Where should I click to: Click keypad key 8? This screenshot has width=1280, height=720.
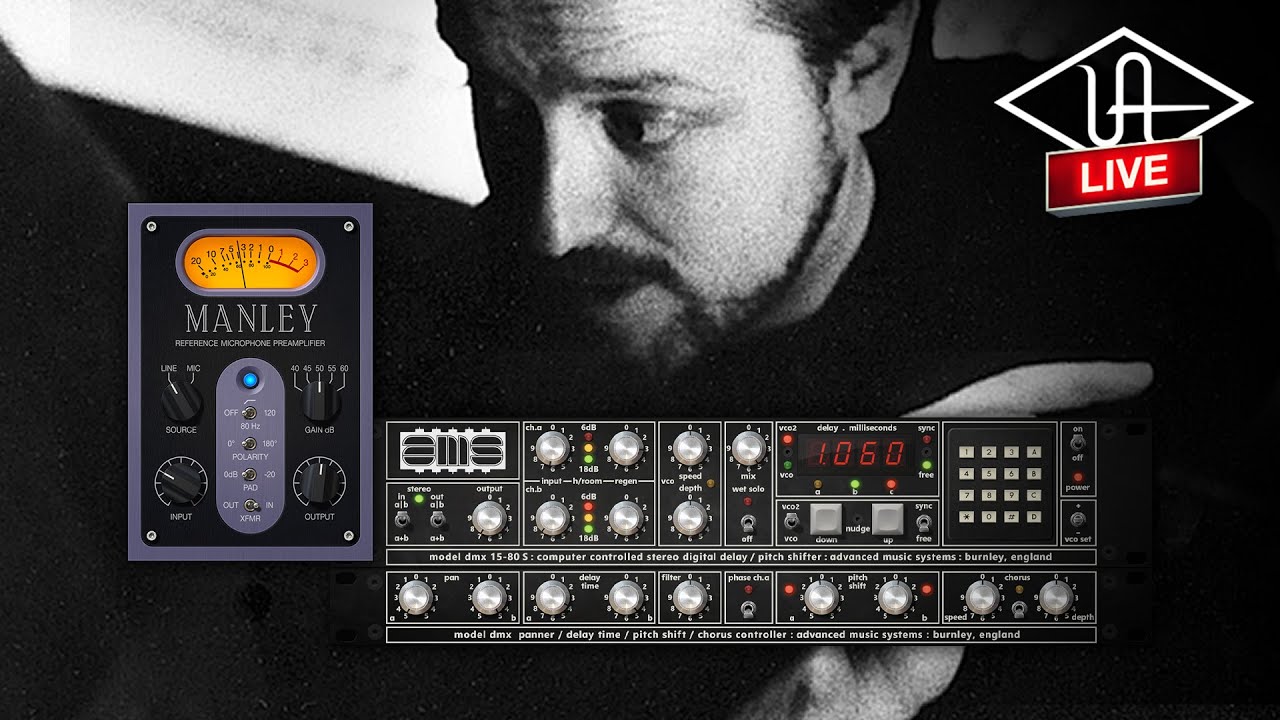point(989,495)
